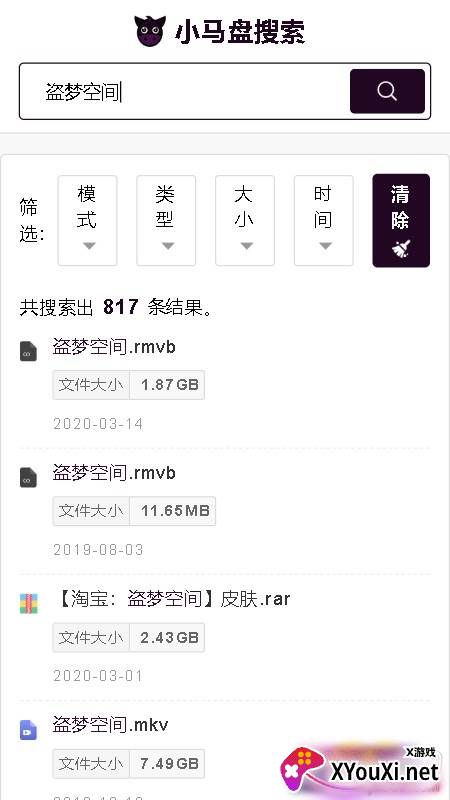Open the 11.65MB 盗梦空间.rmvb result
The width and height of the screenshot is (450, 800).
114,473
